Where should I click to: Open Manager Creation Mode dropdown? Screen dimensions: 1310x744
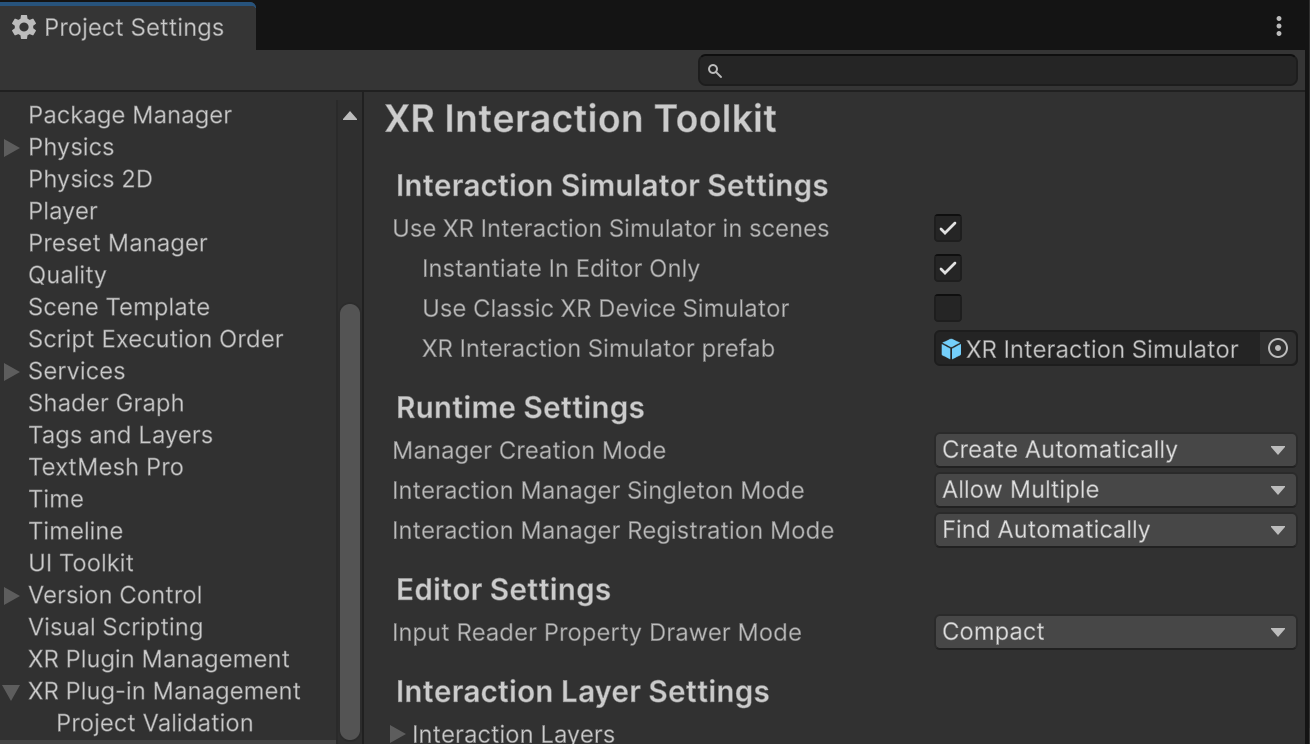click(x=1115, y=450)
